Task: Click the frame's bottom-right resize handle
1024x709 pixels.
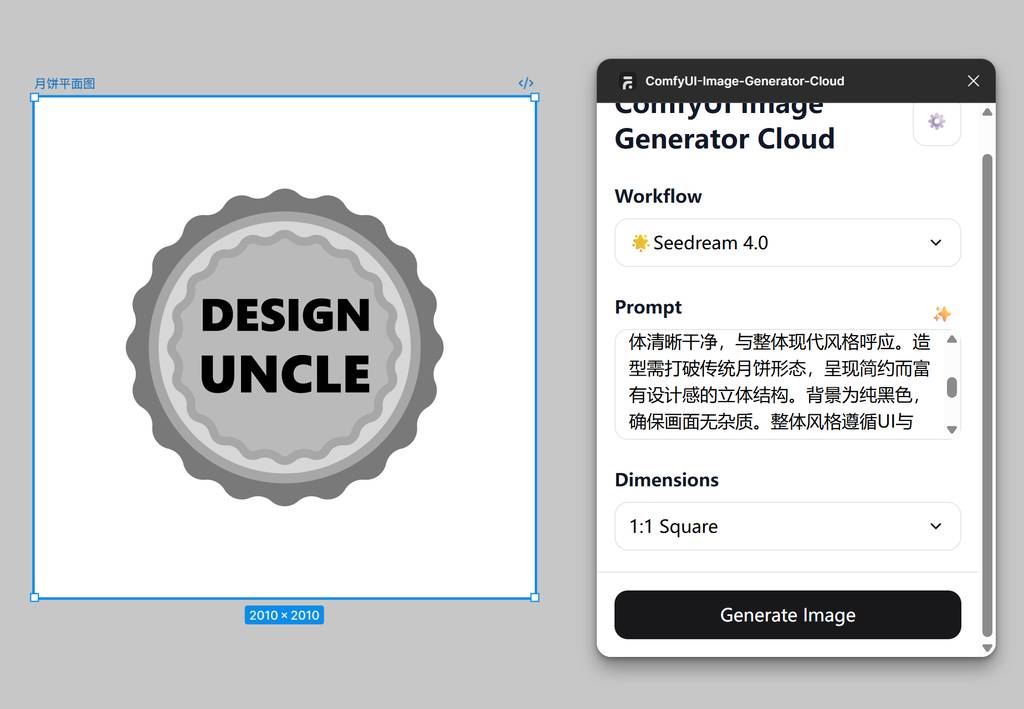Action: (535, 597)
